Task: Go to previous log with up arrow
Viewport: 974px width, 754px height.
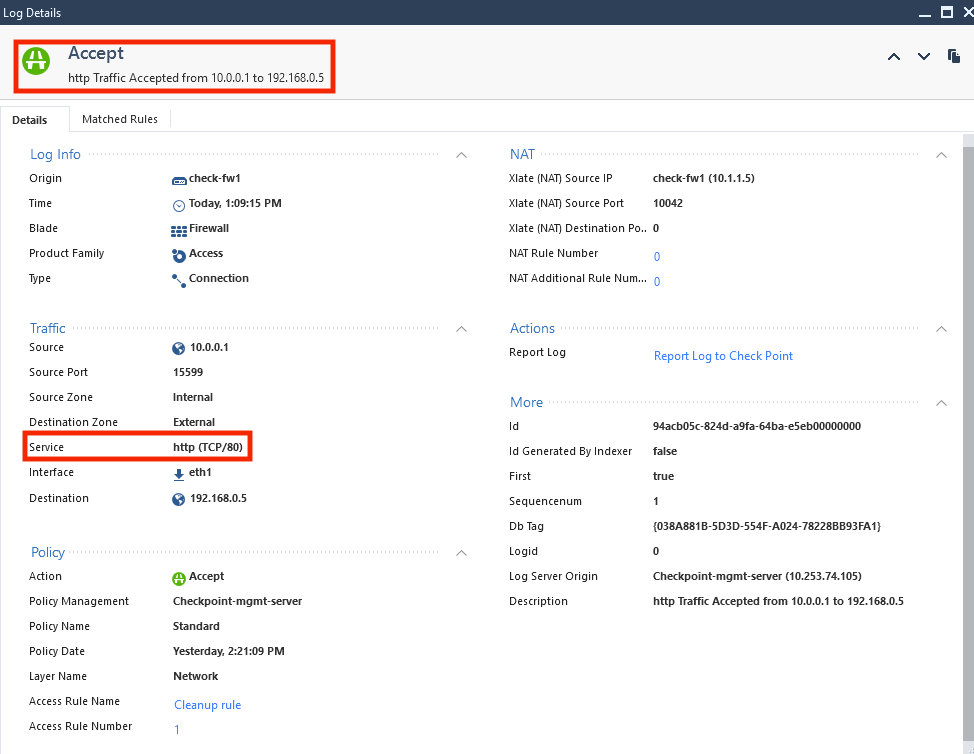Action: 894,57
